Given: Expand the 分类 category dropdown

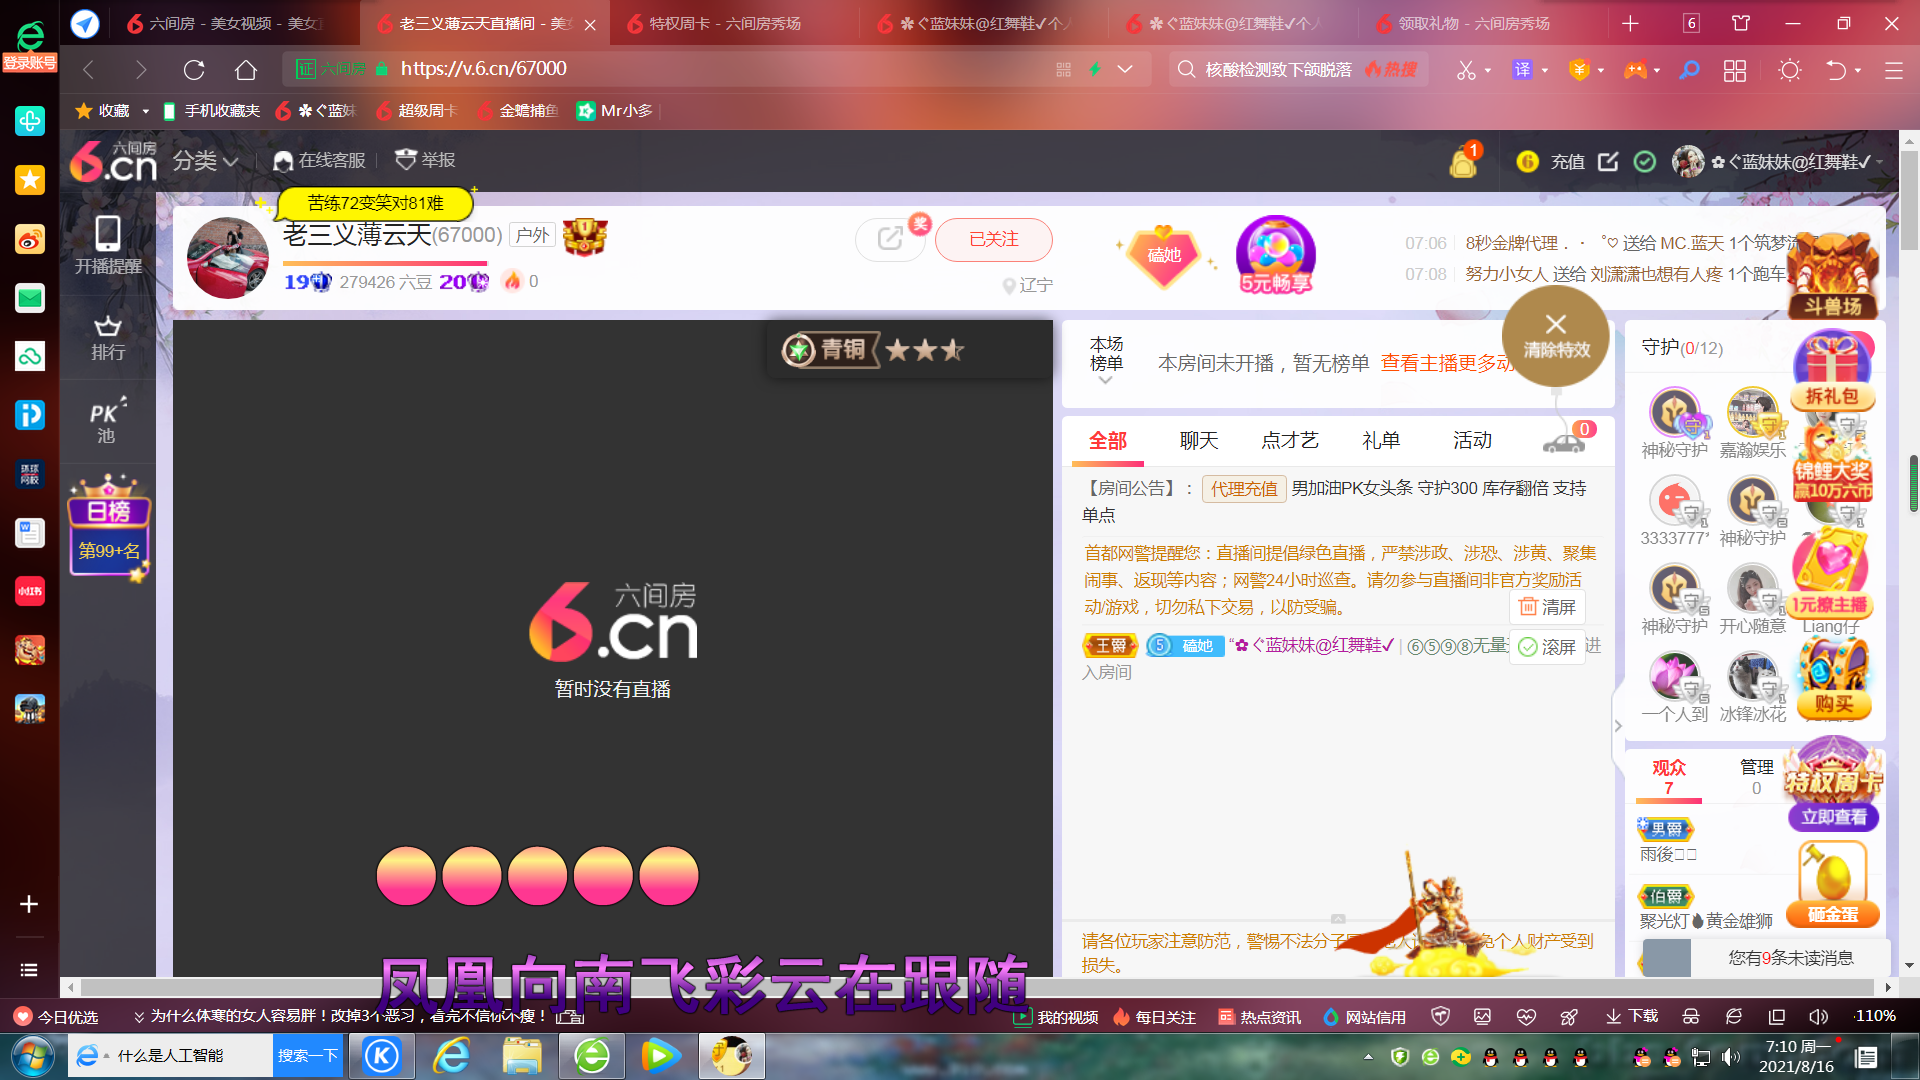Looking at the screenshot, I should pyautogui.click(x=205, y=161).
